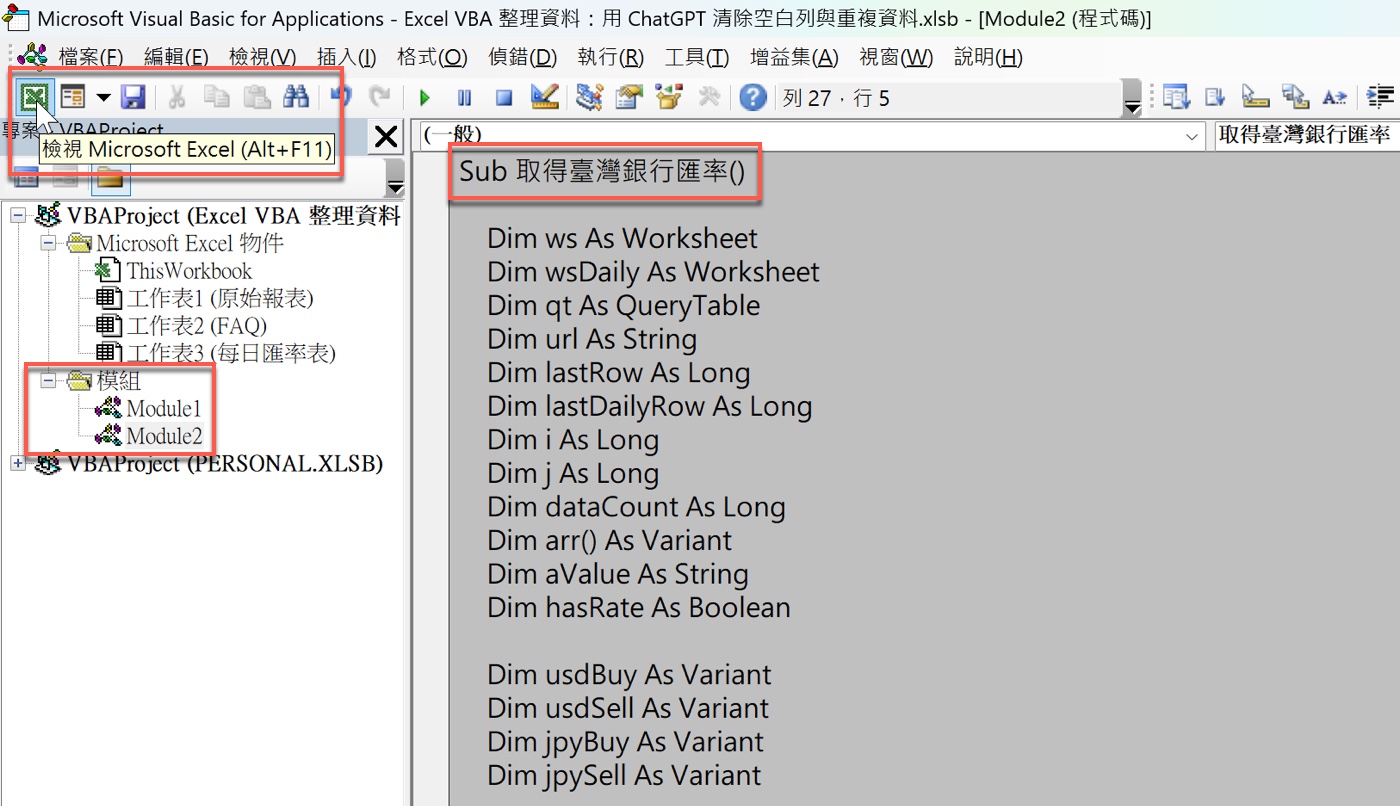Screen dimensions: 1400x806
Task: Click the line Dim qt As QueryTable
Action: point(623,306)
